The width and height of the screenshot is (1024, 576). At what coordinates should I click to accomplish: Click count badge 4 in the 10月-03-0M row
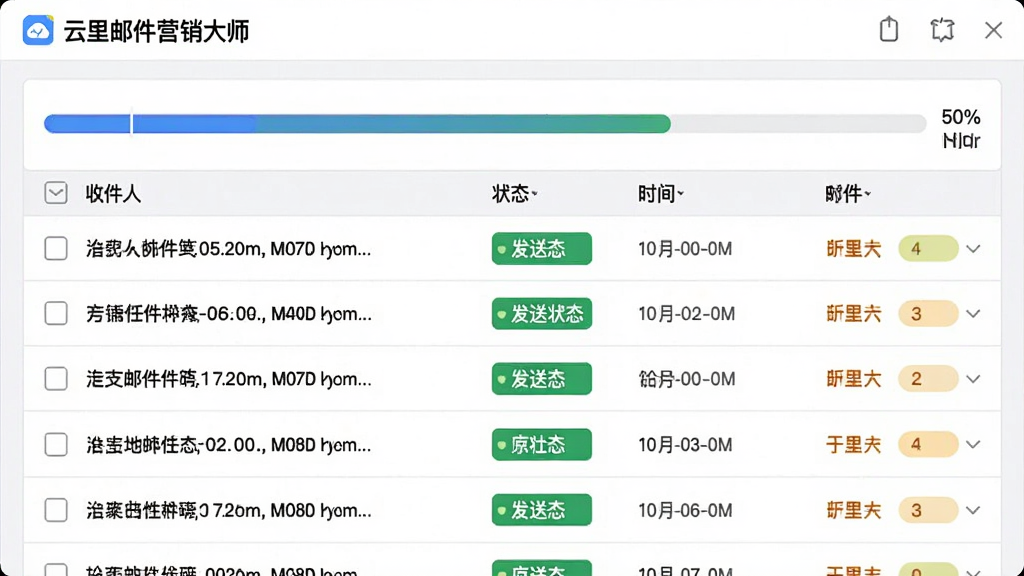(x=928, y=445)
